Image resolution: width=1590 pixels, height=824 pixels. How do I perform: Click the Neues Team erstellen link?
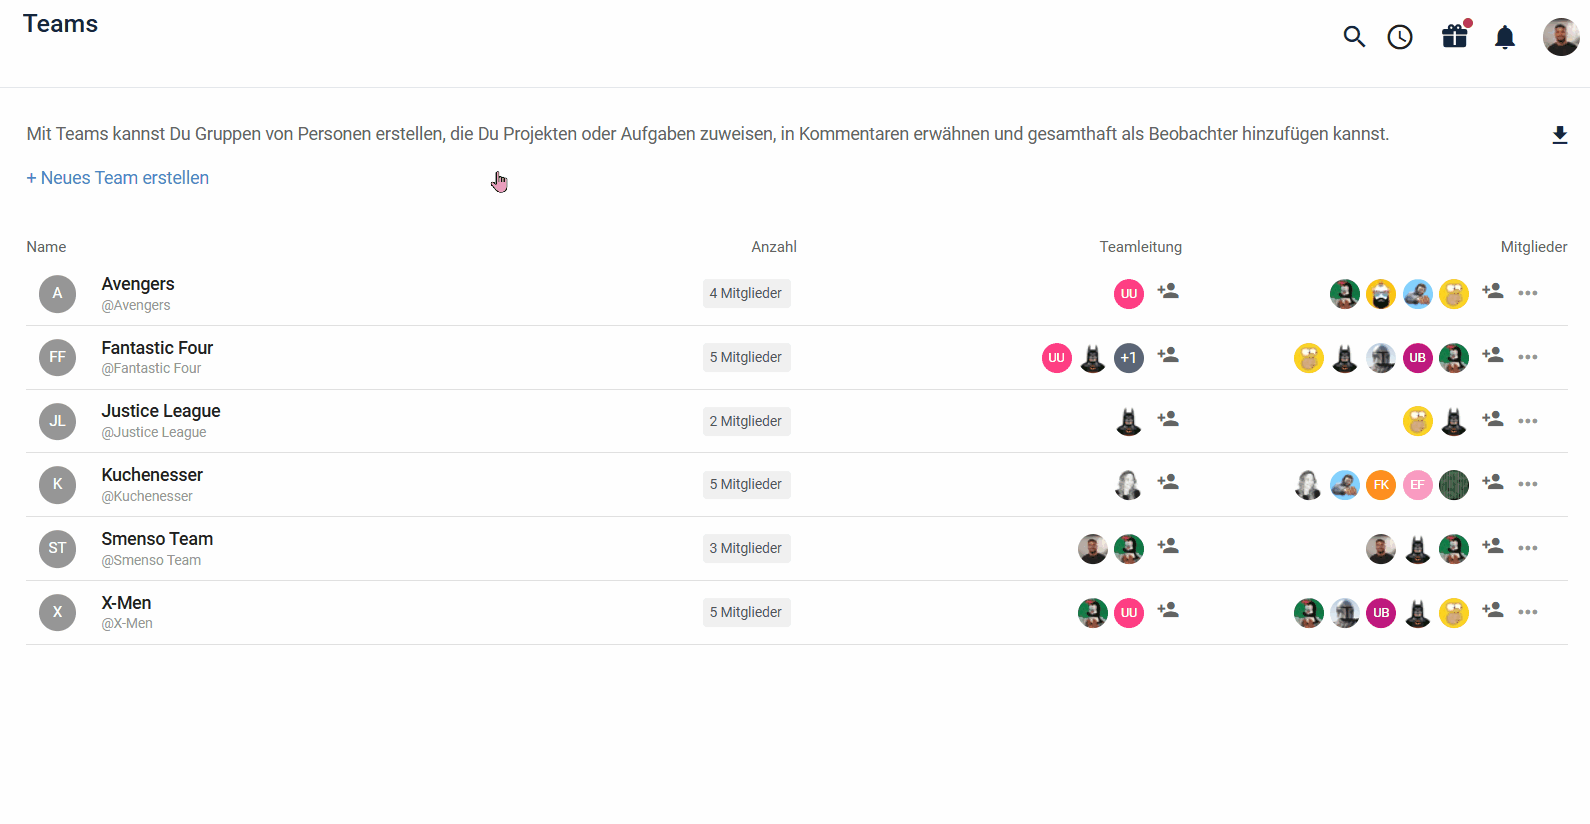(118, 178)
